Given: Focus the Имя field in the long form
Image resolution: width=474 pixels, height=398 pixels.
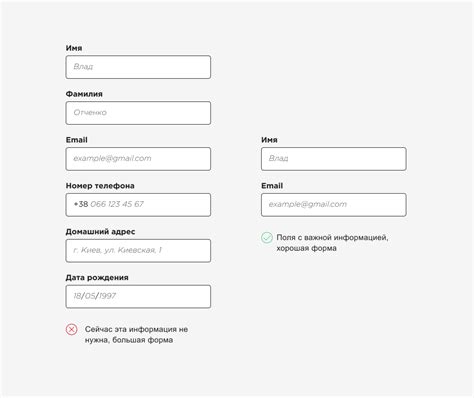Looking at the screenshot, I should pos(138,67).
